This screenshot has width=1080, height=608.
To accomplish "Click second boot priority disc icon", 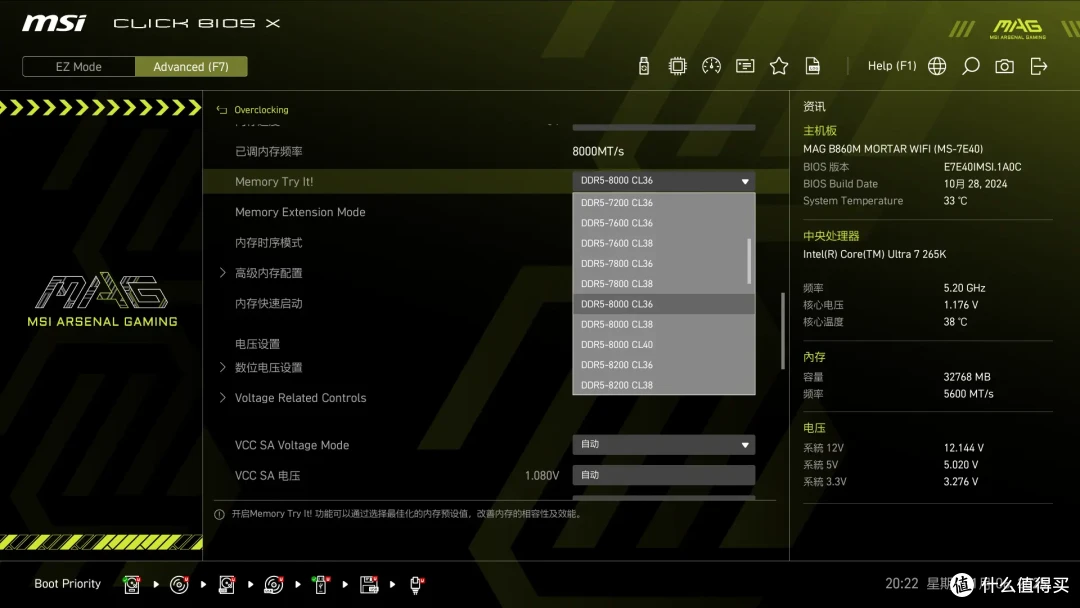I will 179,585.
